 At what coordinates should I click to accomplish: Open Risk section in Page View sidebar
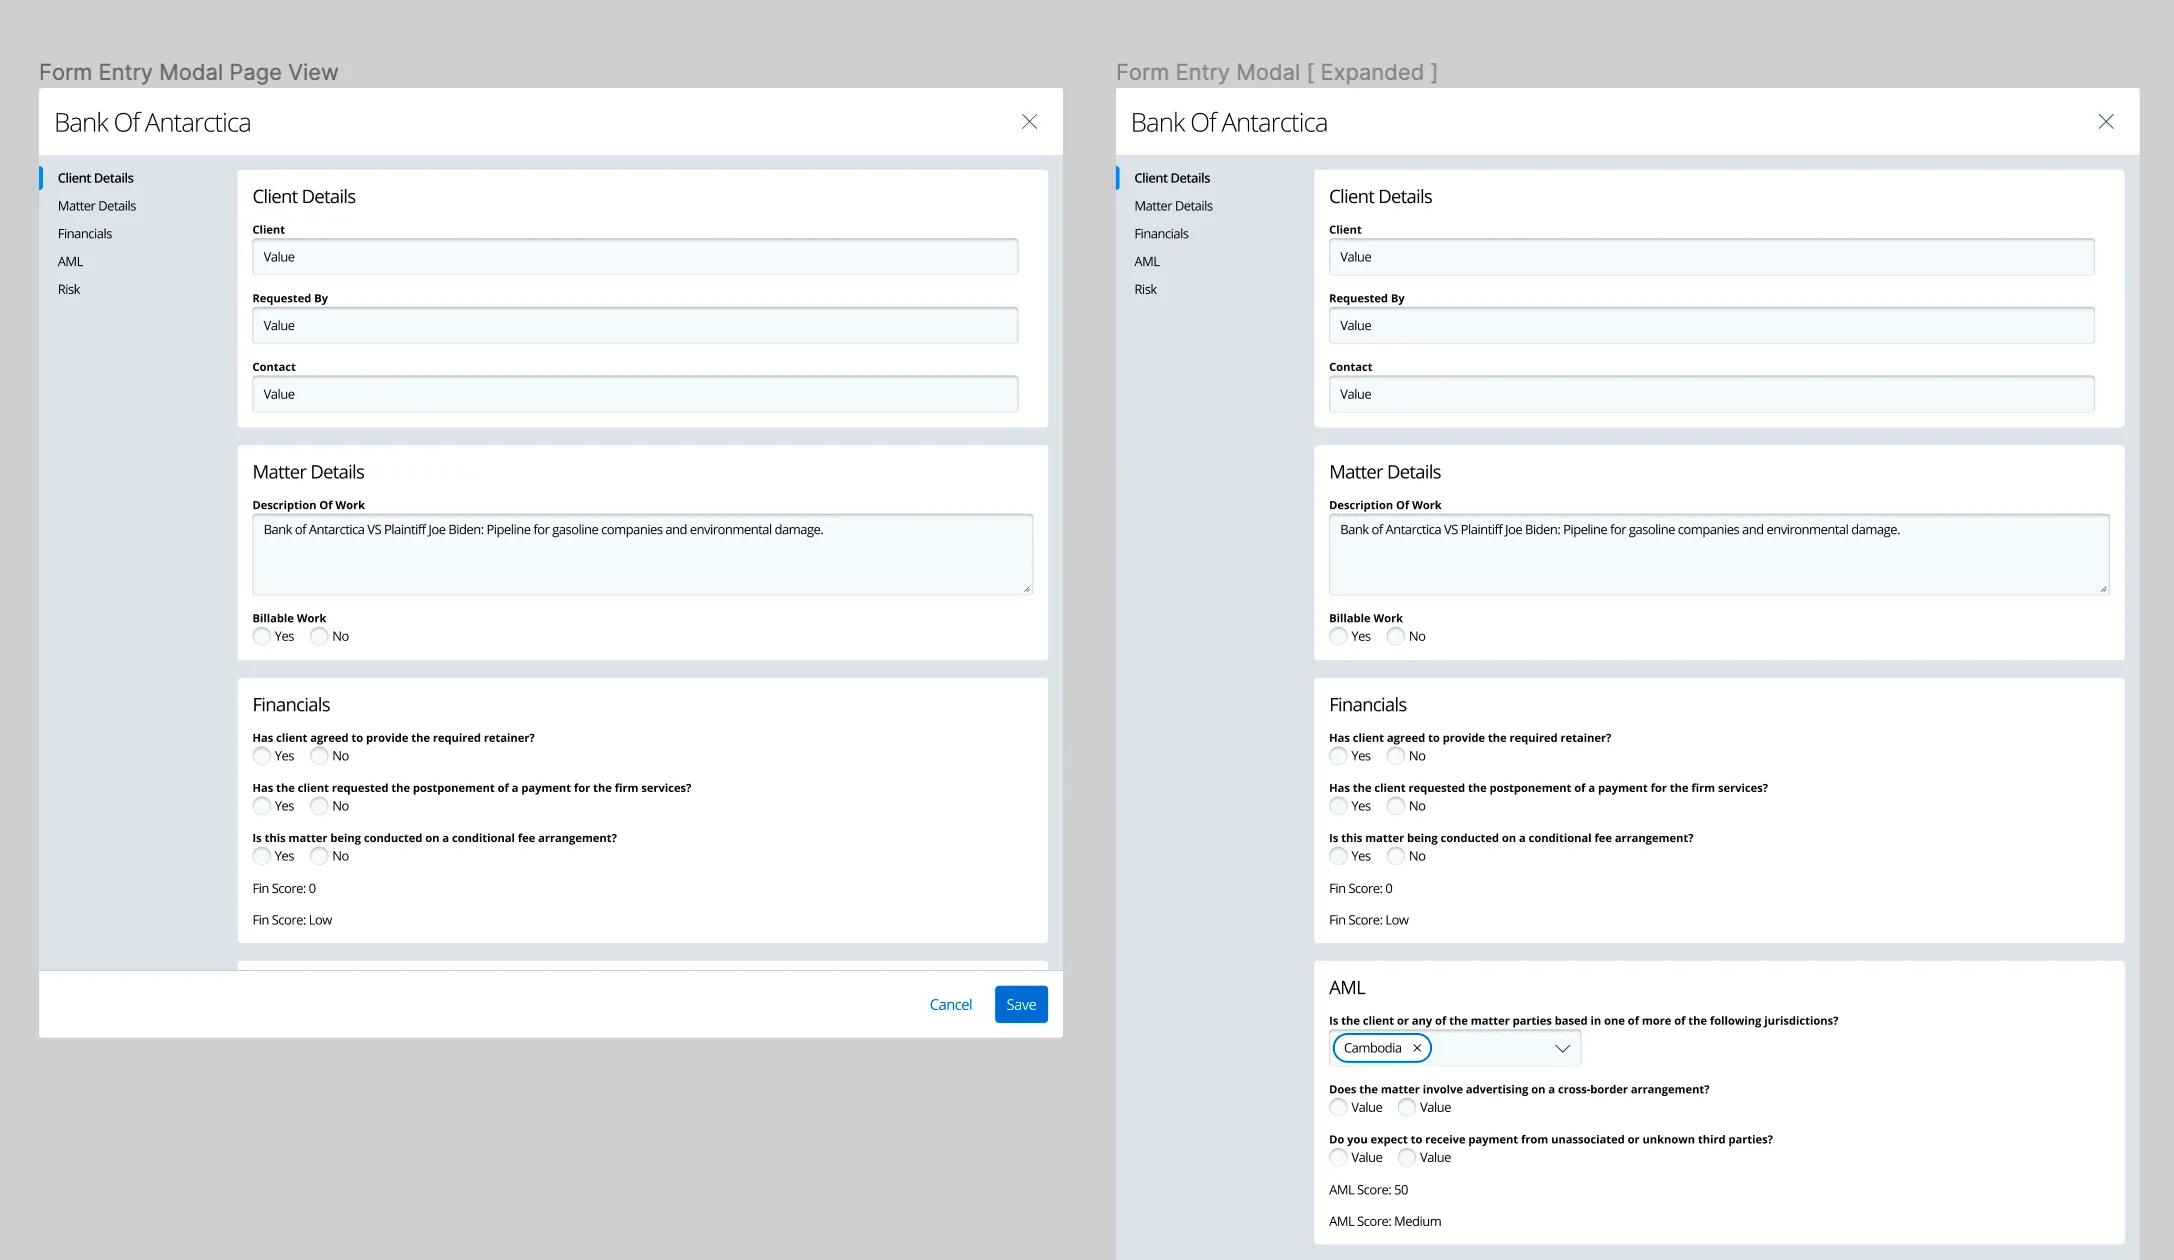(x=69, y=290)
